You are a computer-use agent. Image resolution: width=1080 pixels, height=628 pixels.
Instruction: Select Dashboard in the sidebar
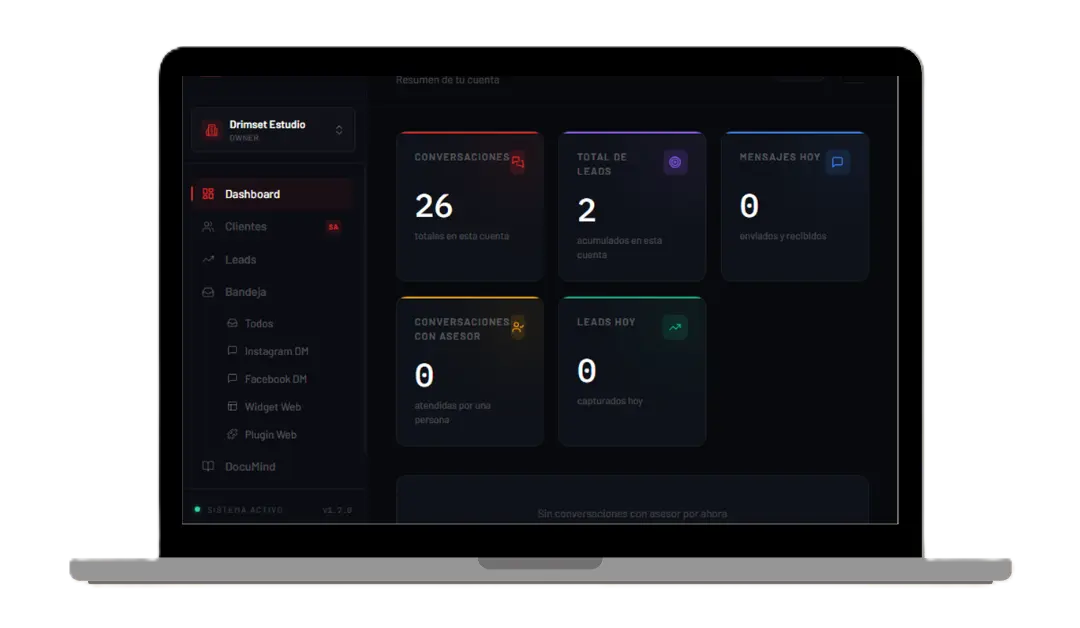(273, 194)
